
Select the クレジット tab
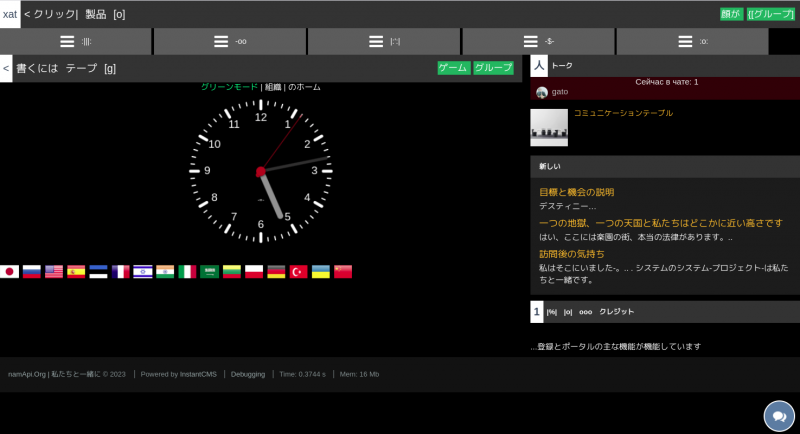[616, 312]
